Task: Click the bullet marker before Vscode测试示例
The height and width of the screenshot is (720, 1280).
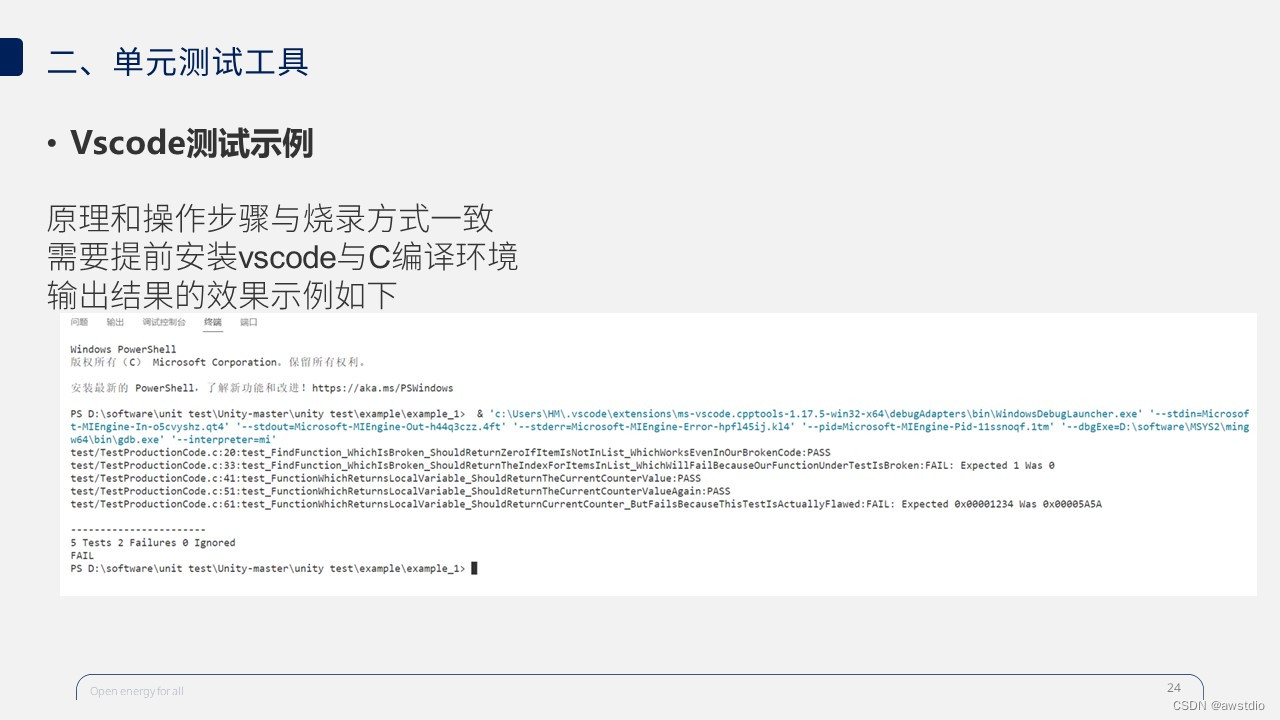Action: pyautogui.click(x=53, y=144)
